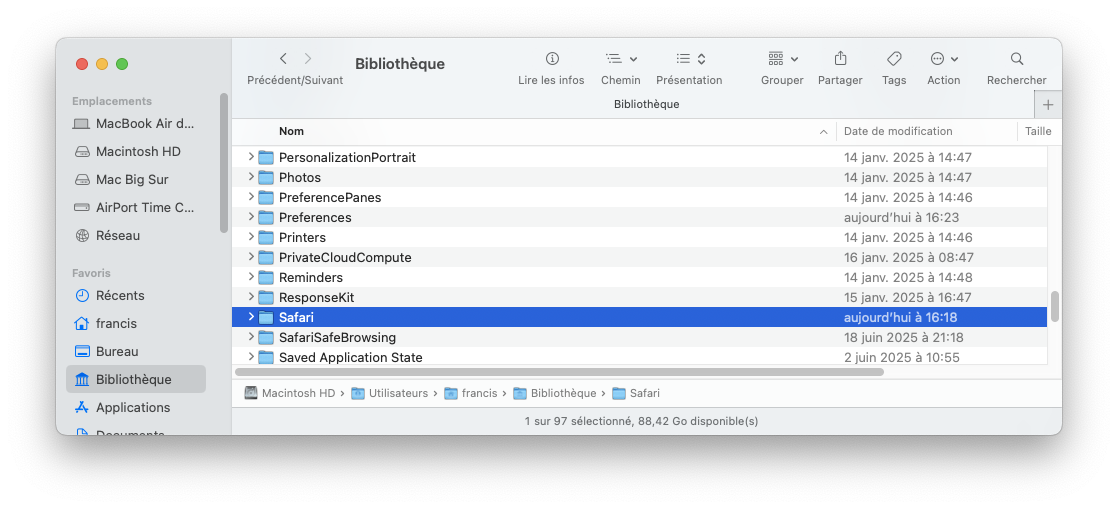Switch view with the Présentation control
This screenshot has width=1118, height=509.
tap(690, 59)
